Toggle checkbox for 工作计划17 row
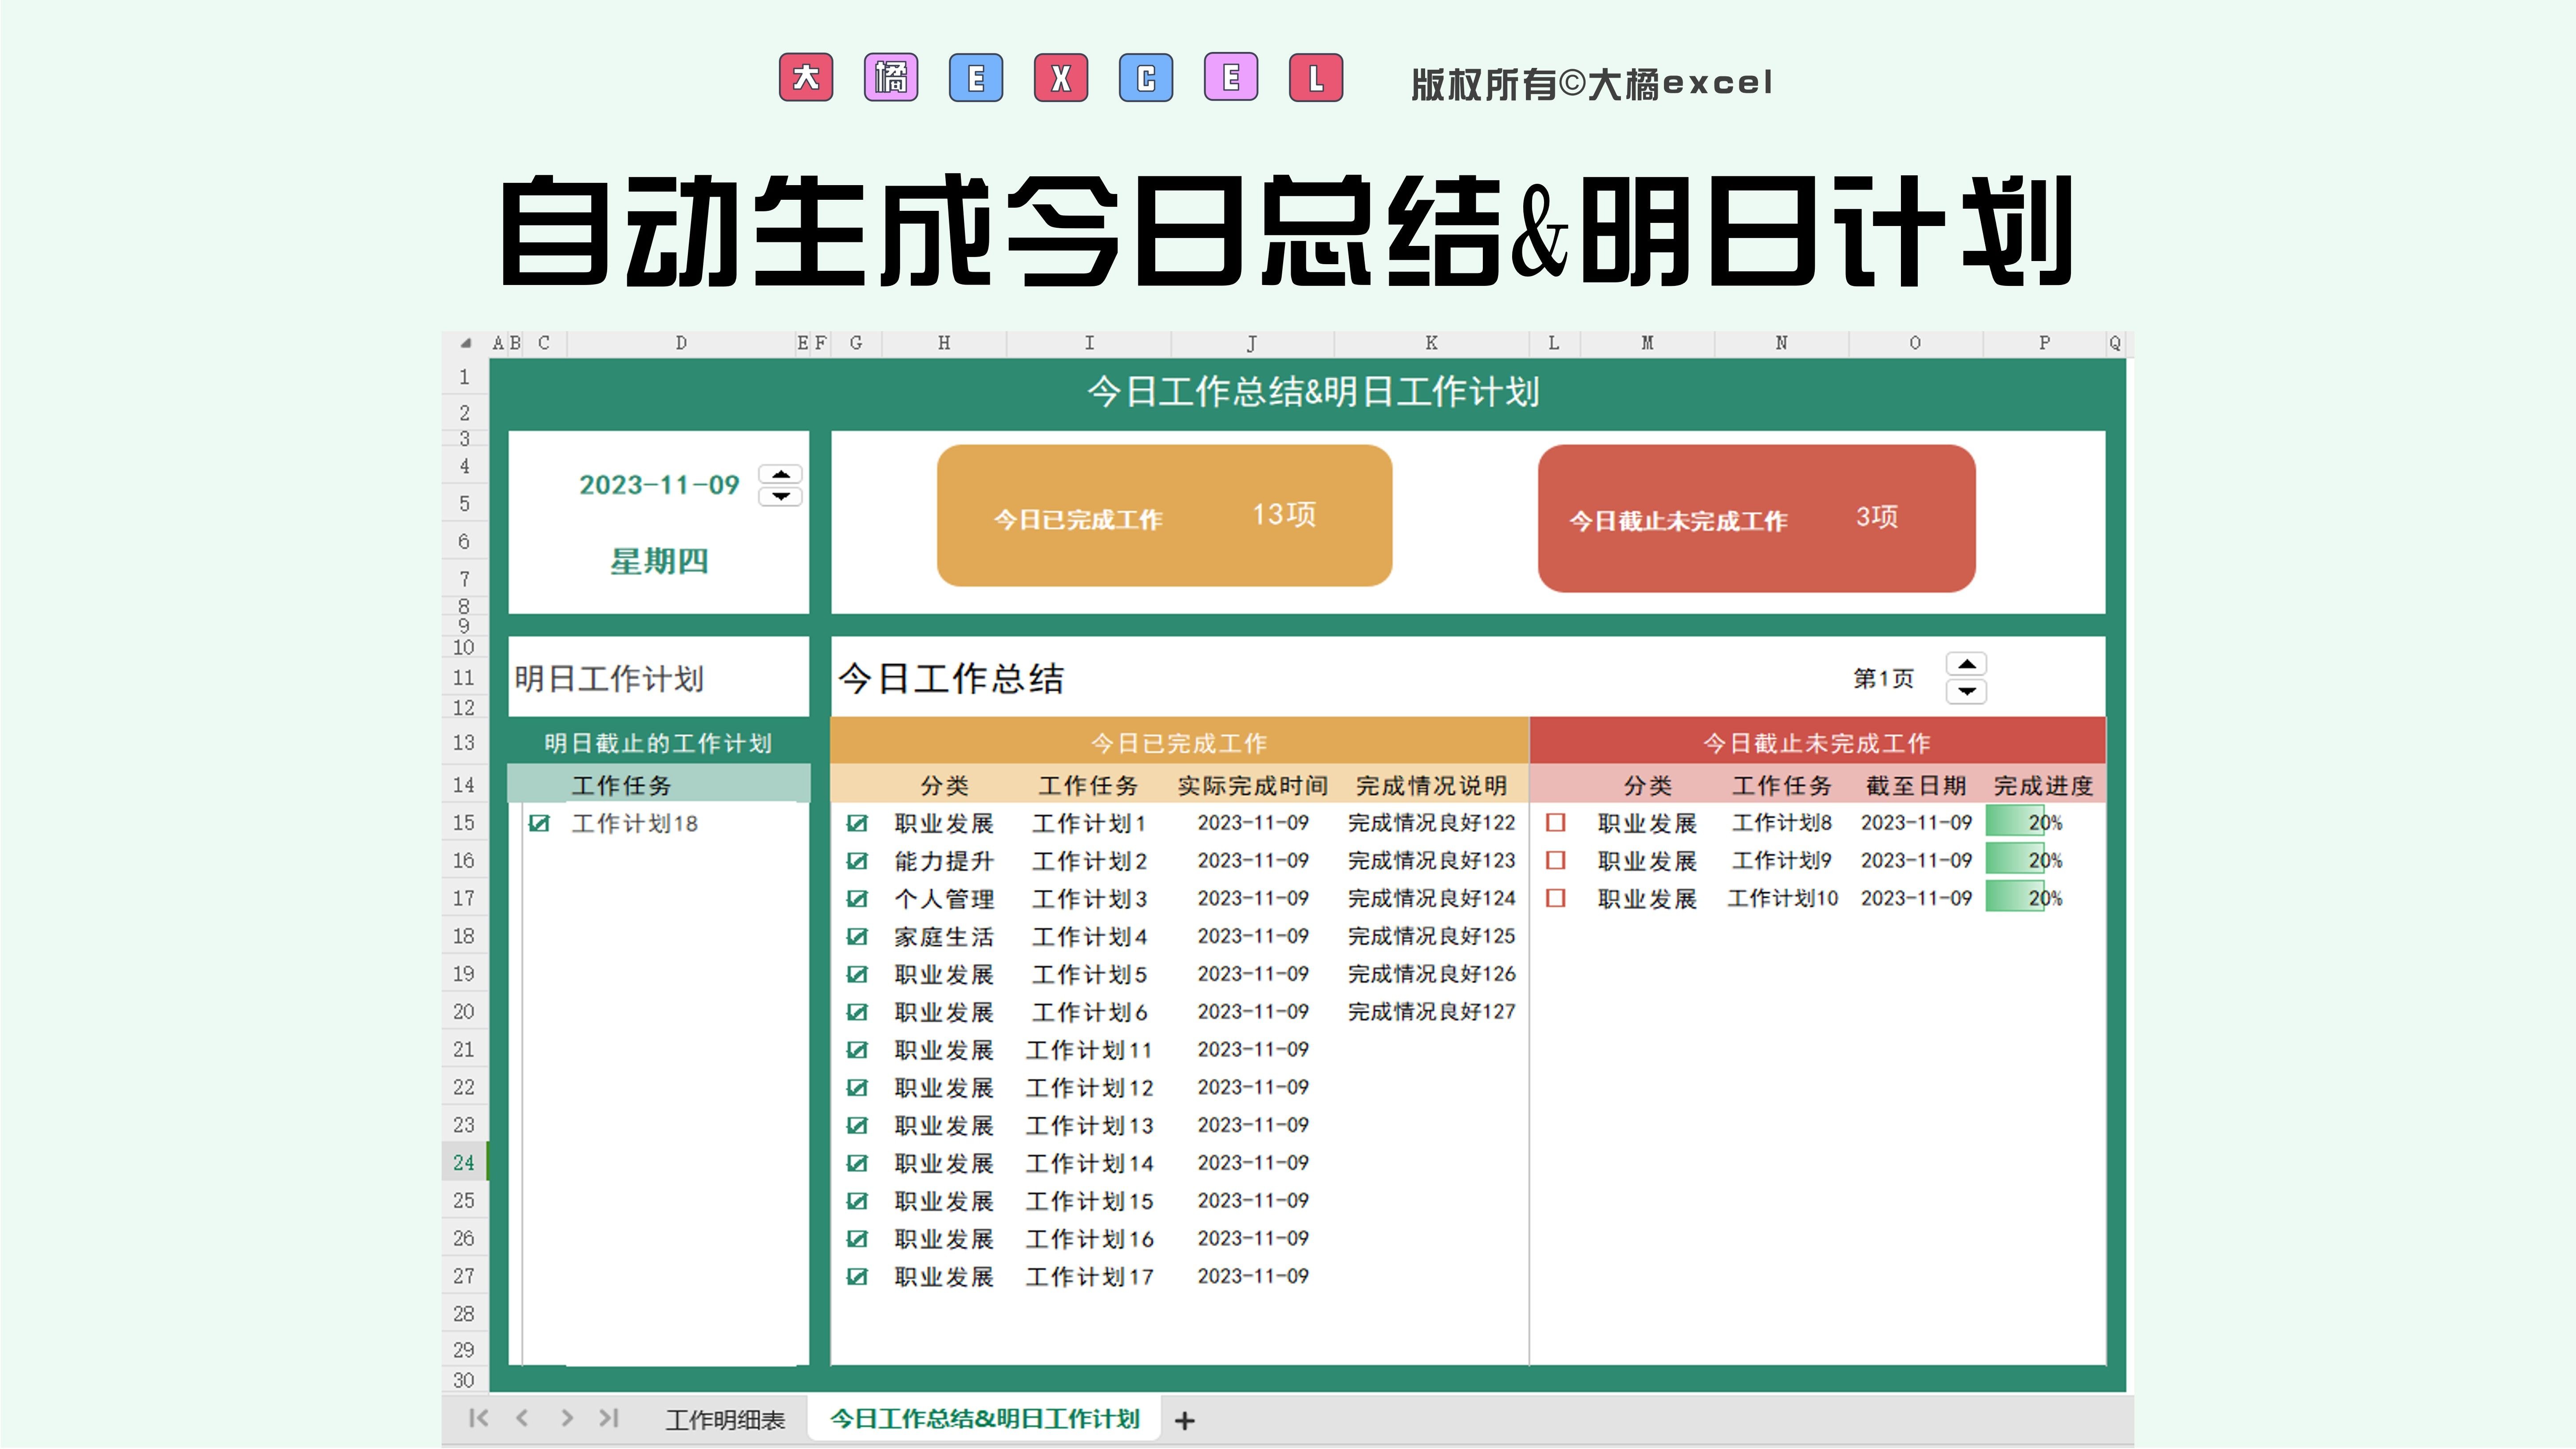 [857, 1277]
